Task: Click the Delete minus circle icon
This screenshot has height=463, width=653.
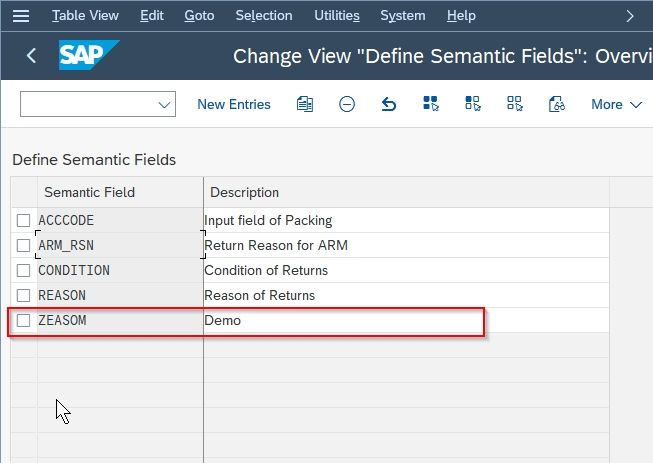Action: 347,104
